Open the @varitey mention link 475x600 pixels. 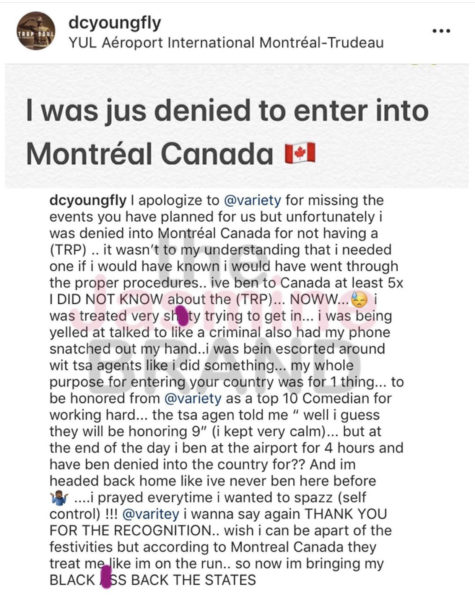[150, 514]
